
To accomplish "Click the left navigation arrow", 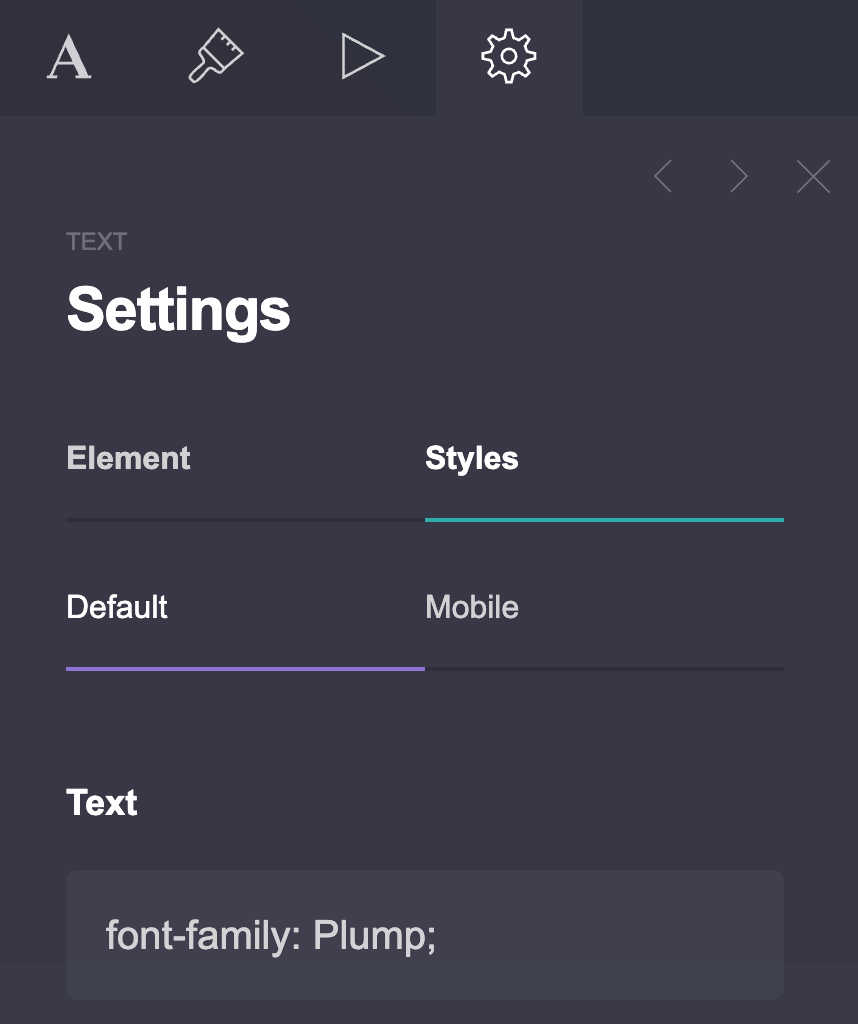I will pyautogui.click(x=663, y=176).
